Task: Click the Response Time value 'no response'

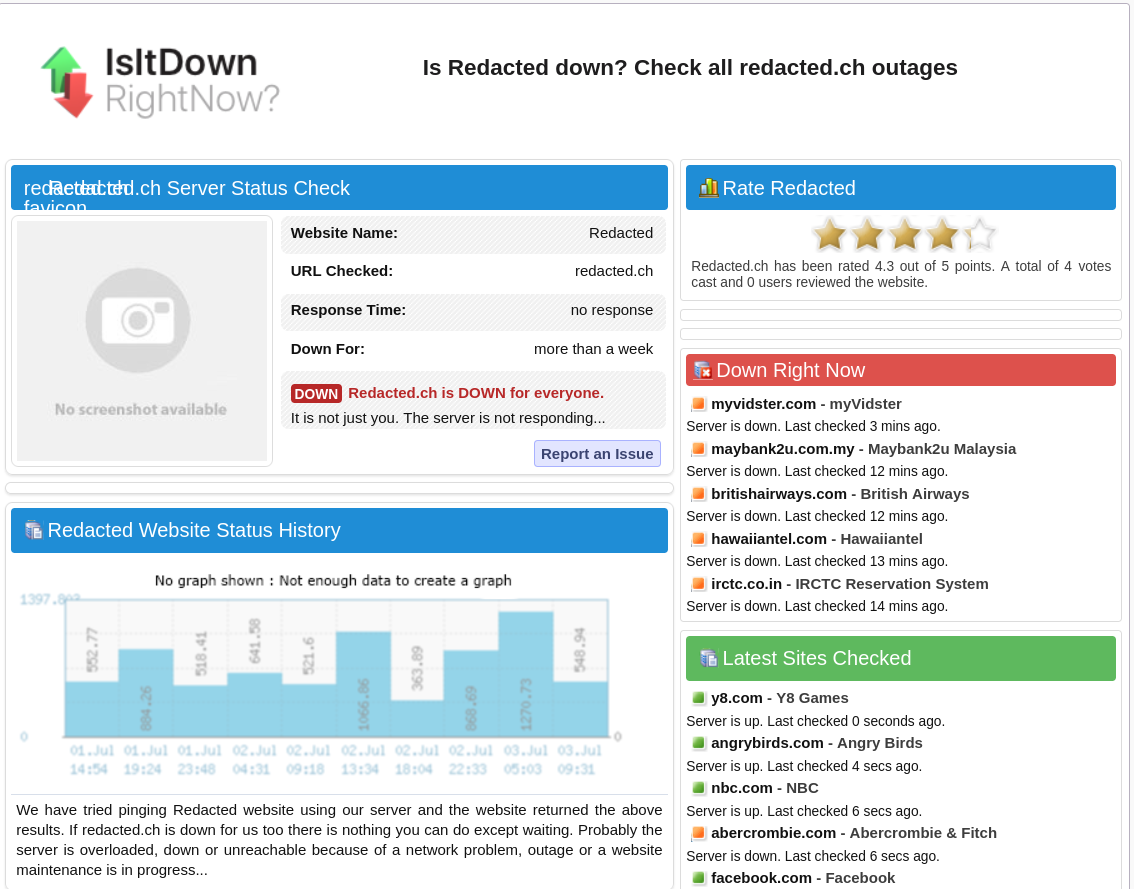Action: pyautogui.click(x=612, y=310)
